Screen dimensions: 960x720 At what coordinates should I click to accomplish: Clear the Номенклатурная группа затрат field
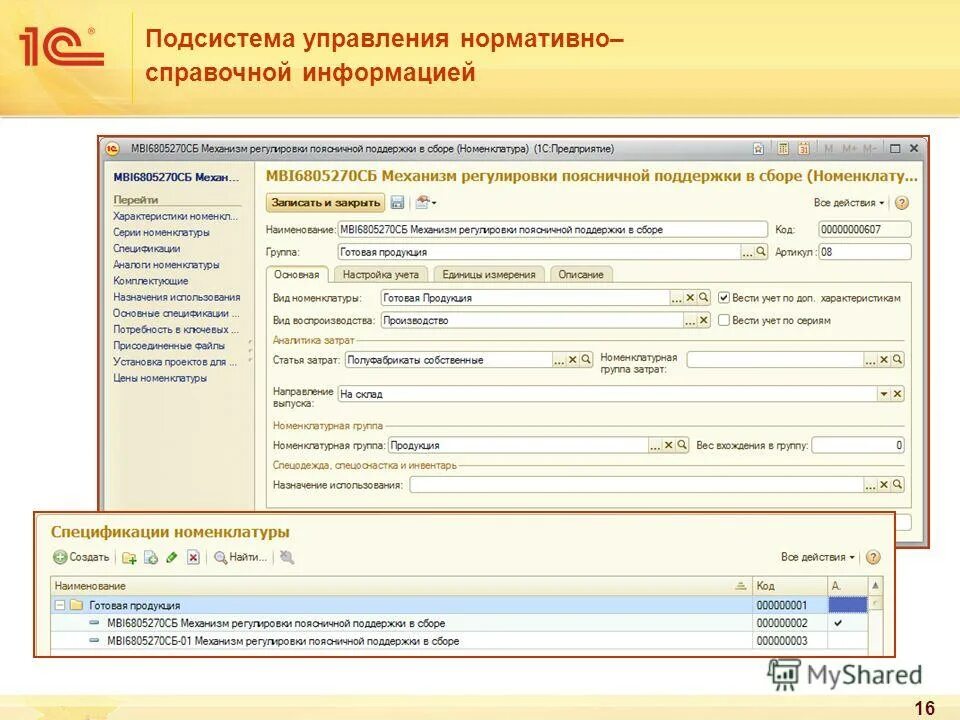pos(883,360)
